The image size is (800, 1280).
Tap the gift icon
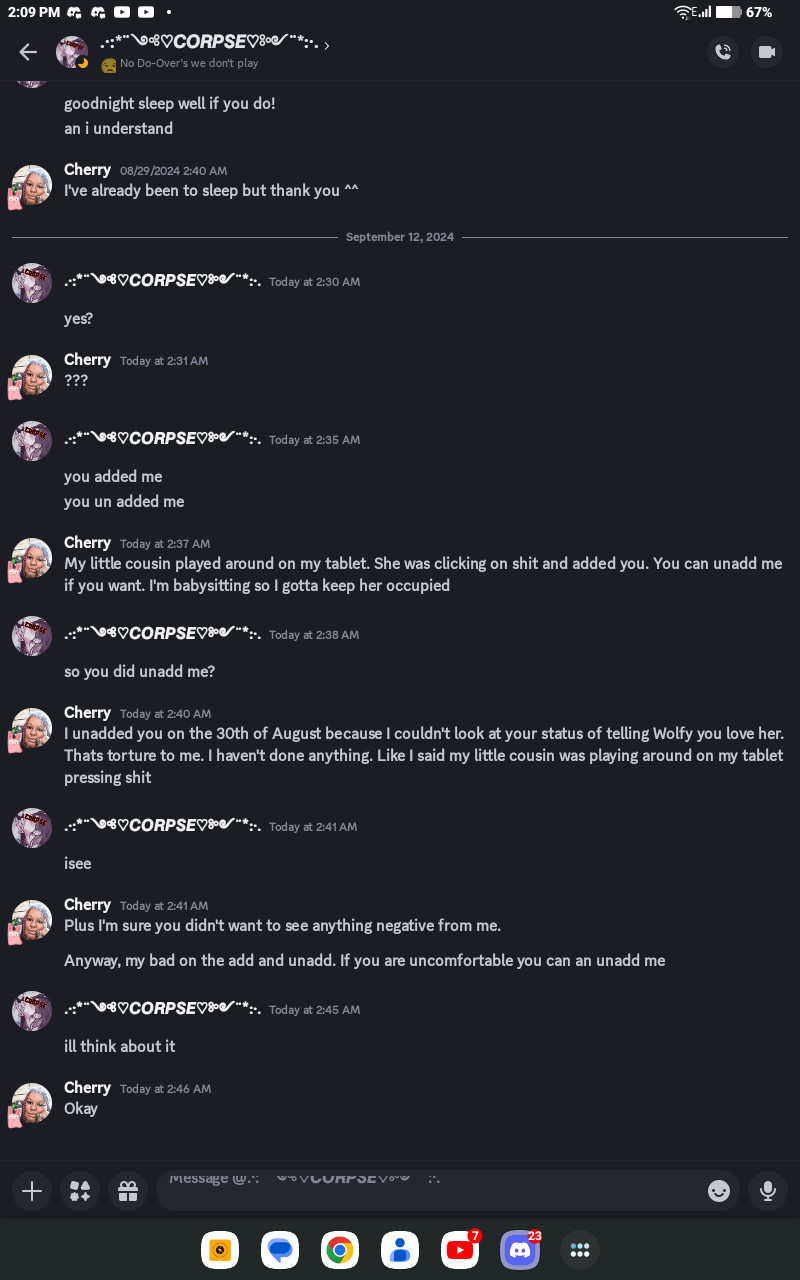coord(128,1191)
